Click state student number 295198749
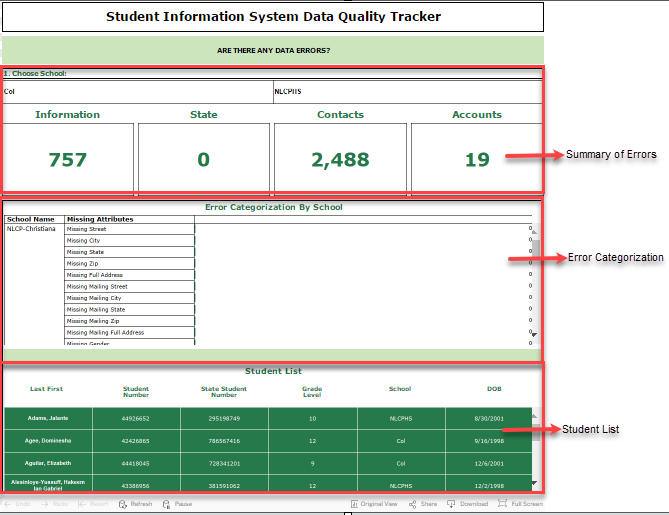This screenshot has width=669, height=515. click(x=224, y=419)
